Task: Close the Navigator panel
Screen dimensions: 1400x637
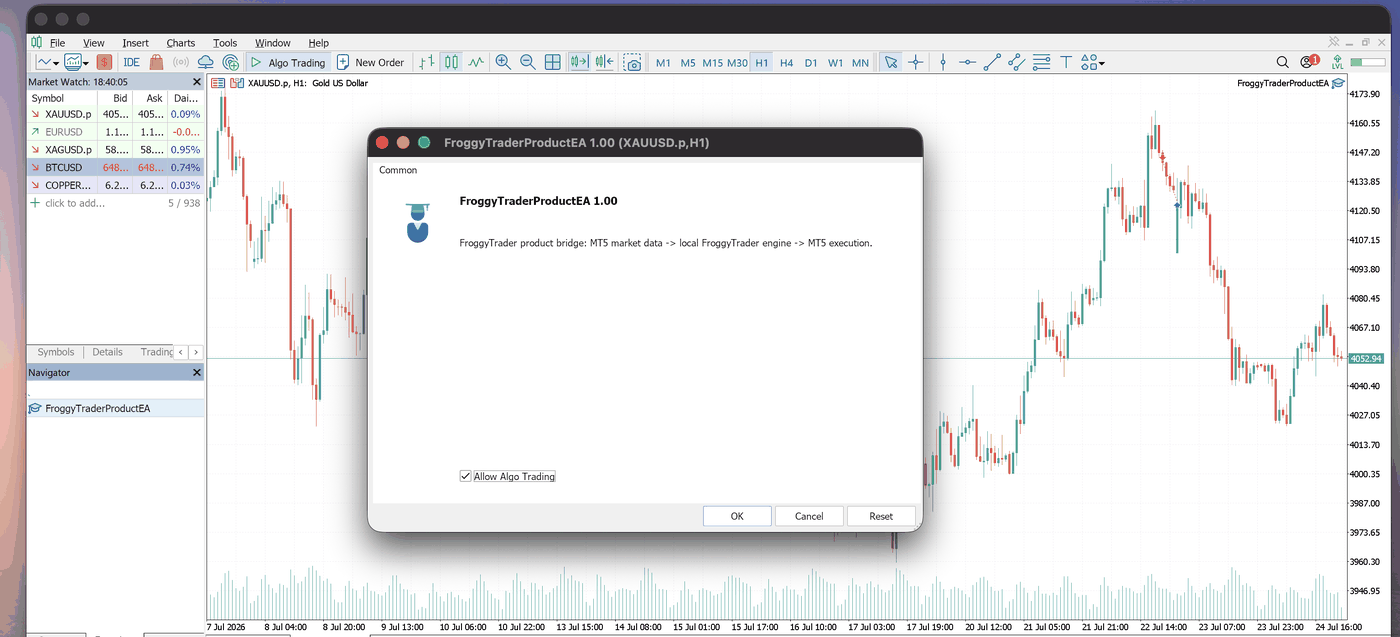Action: [197, 372]
